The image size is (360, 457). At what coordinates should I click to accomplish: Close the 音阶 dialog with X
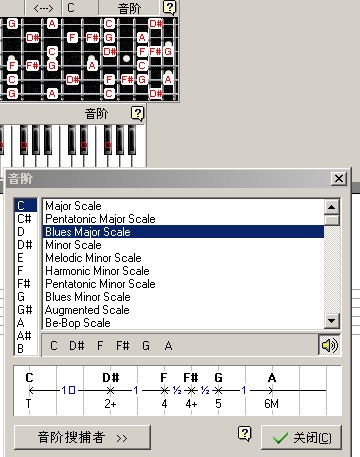click(x=339, y=179)
